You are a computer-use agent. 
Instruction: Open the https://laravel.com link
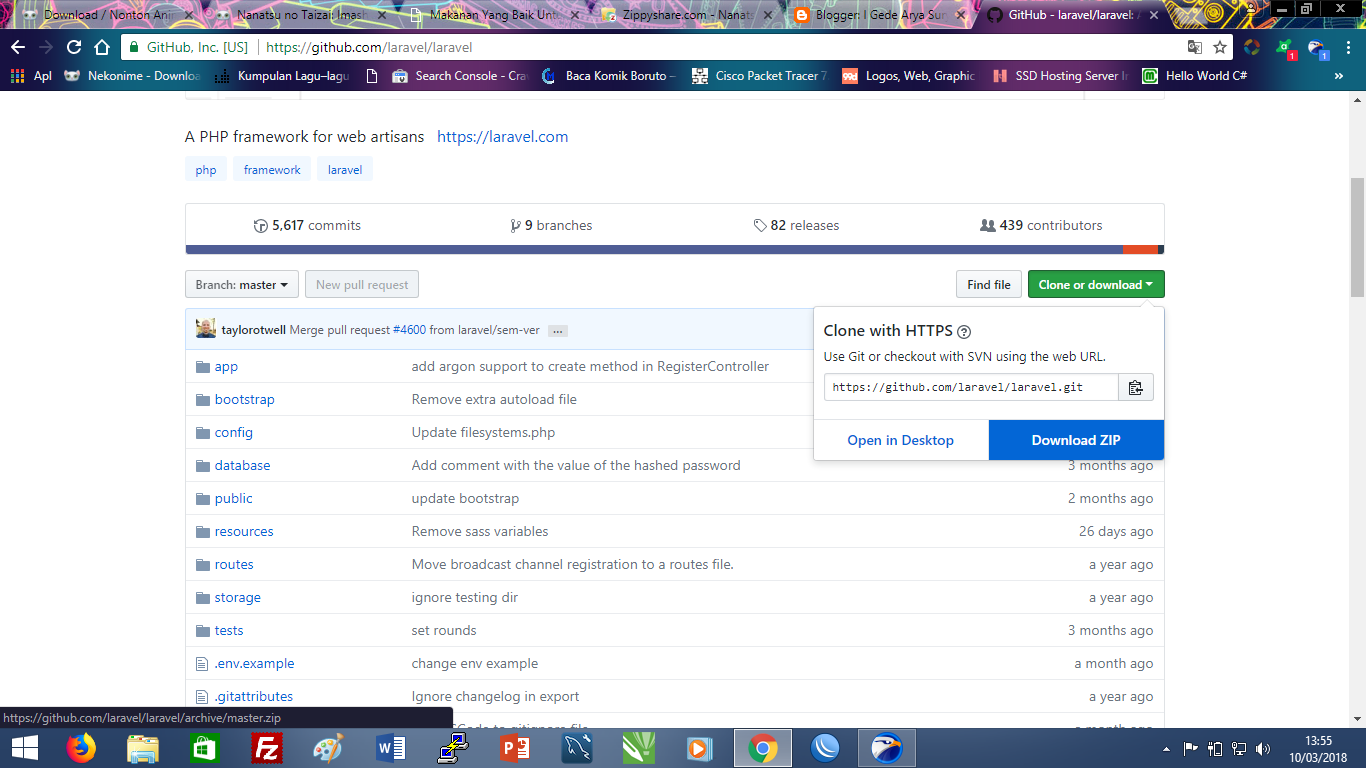[502, 137]
